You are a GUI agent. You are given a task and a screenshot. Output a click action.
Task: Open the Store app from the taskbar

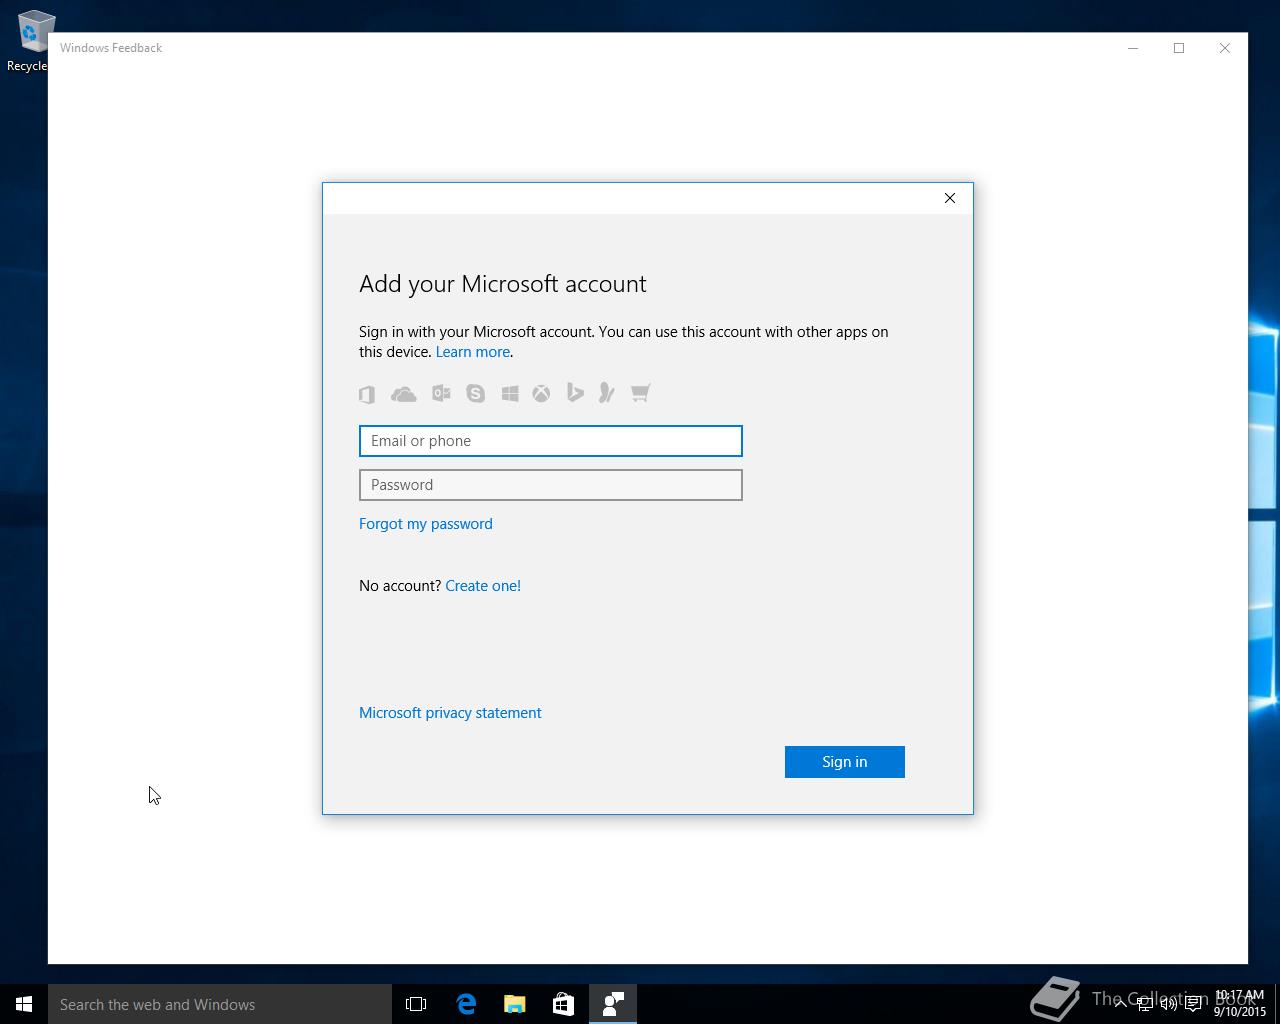point(564,1004)
